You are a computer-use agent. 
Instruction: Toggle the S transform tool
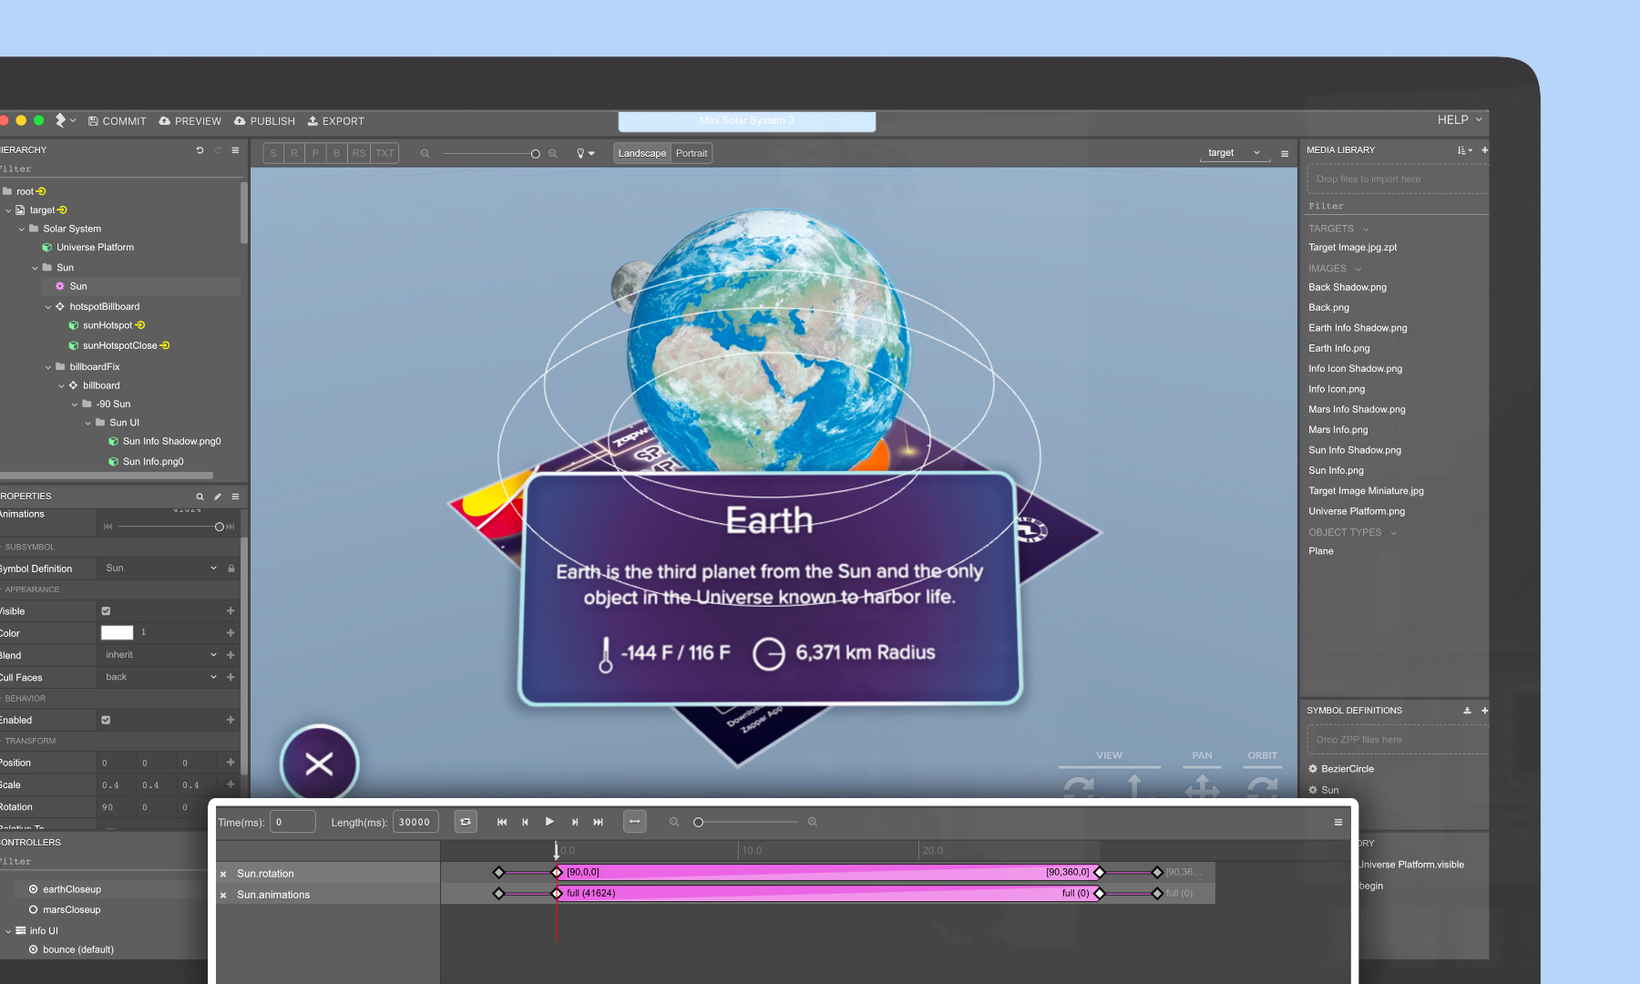pyautogui.click(x=273, y=153)
